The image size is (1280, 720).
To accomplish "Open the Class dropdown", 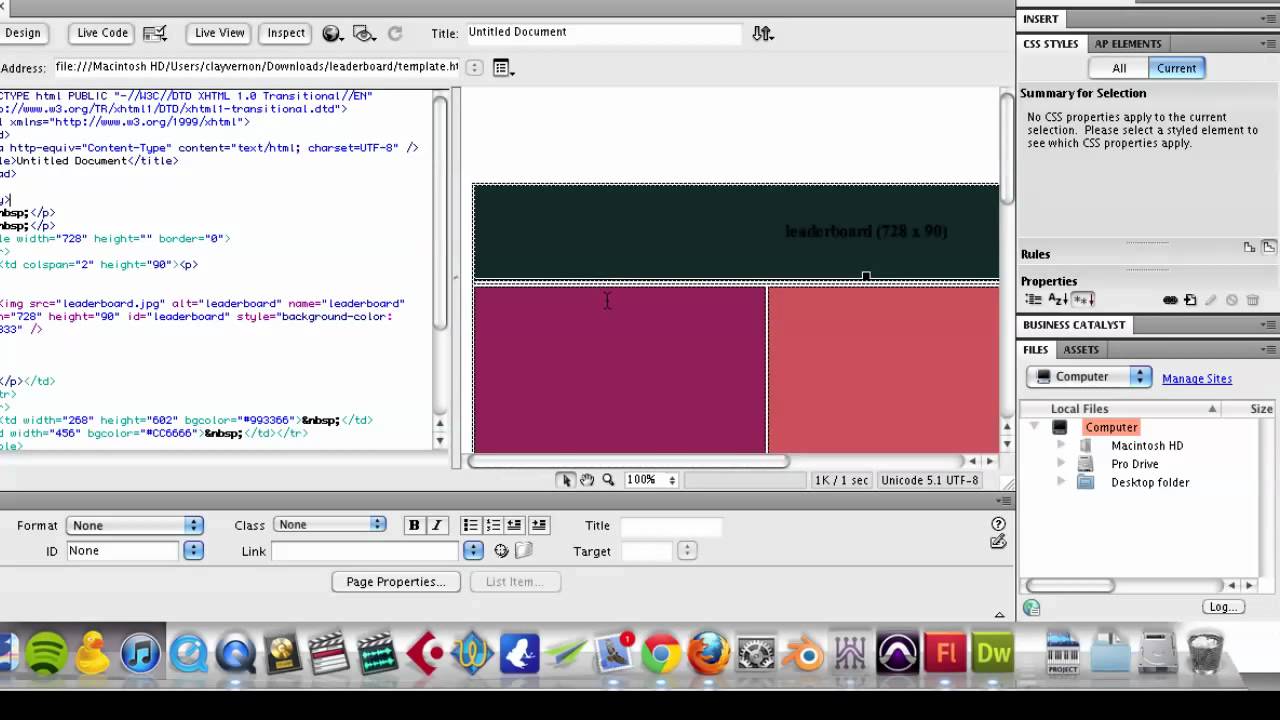I will click(x=330, y=524).
